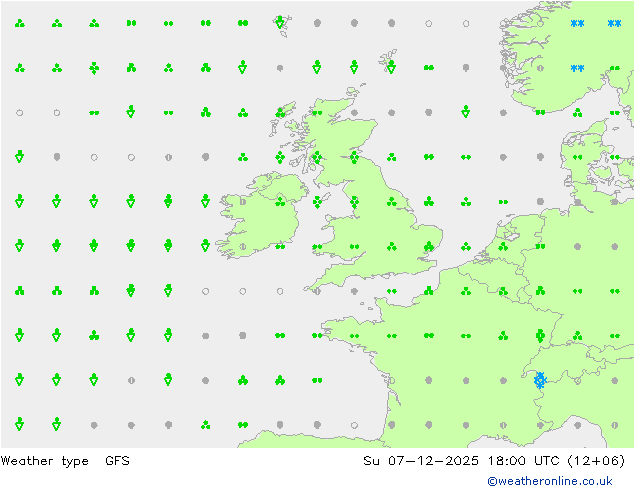Select the grey cloud symbol in southwest Ireland

(x=243, y=246)
